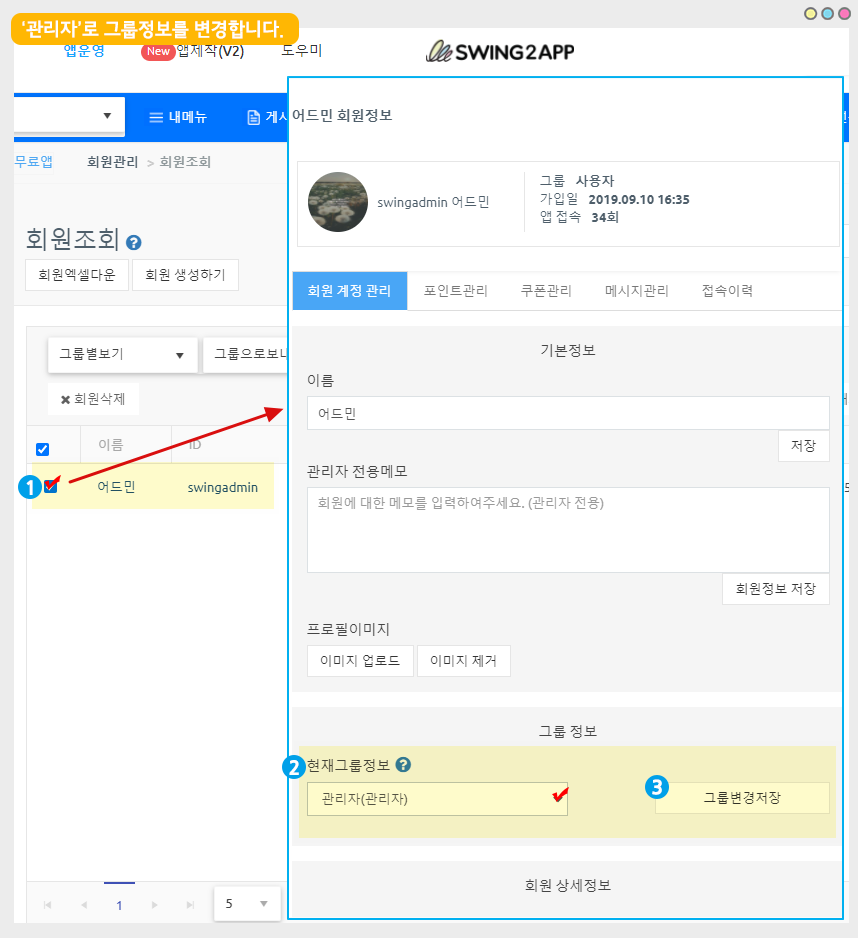Click the help icon beside 회원조회 heading
Screen dimensions: 858x938
tap(134, 242)
